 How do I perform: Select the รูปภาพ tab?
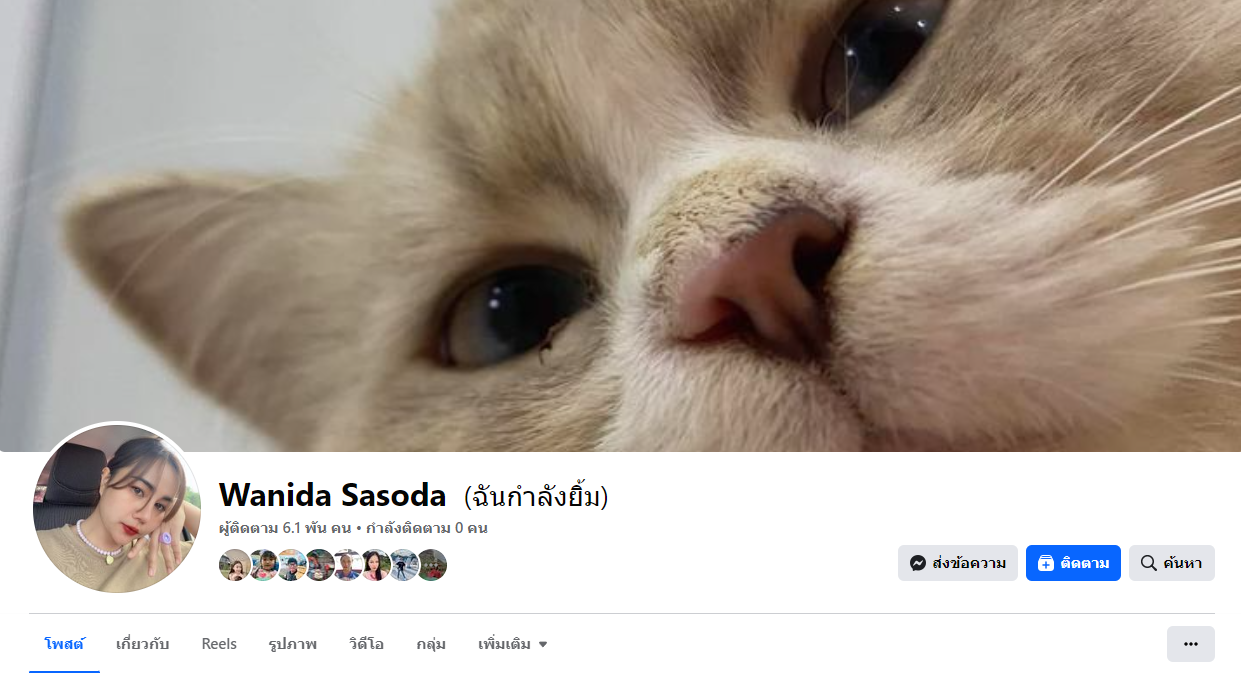(293, 644)
